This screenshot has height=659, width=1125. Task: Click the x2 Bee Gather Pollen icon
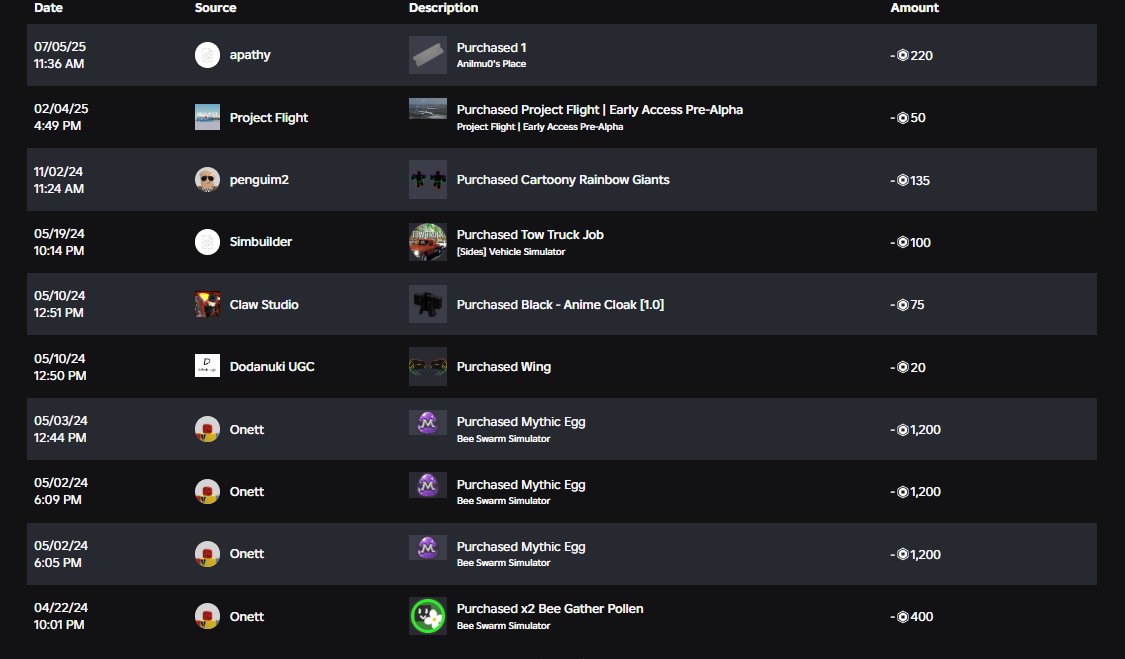click(x=428, y=616)
